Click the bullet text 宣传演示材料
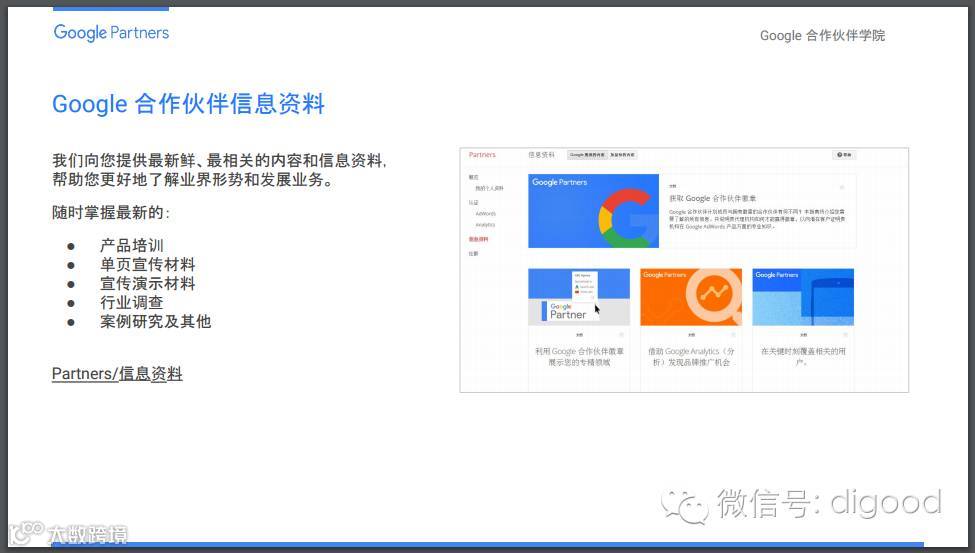The height and width of the screenshot is (553, 975). point(148,284)
